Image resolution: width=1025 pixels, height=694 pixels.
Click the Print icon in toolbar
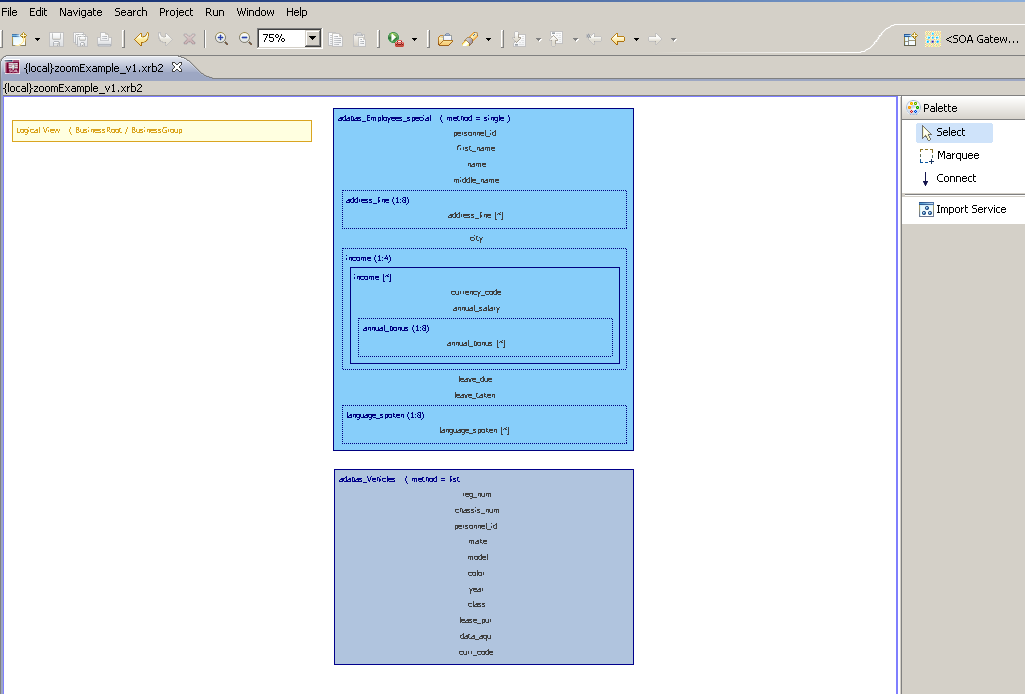tap(104, 39)
